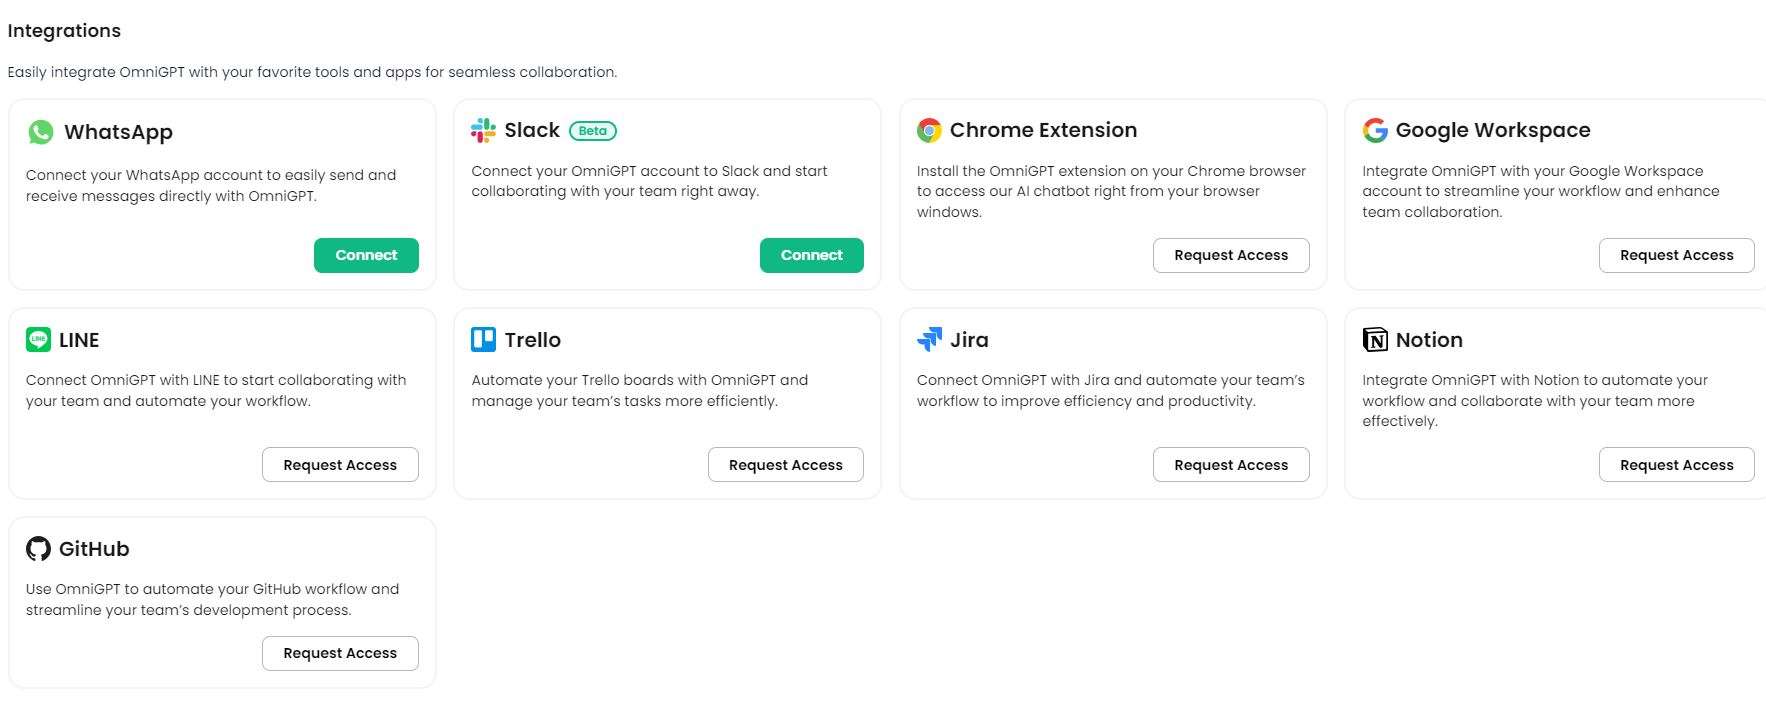
Task: Click the GitHub card title
Action: click(x=94, y=549)
